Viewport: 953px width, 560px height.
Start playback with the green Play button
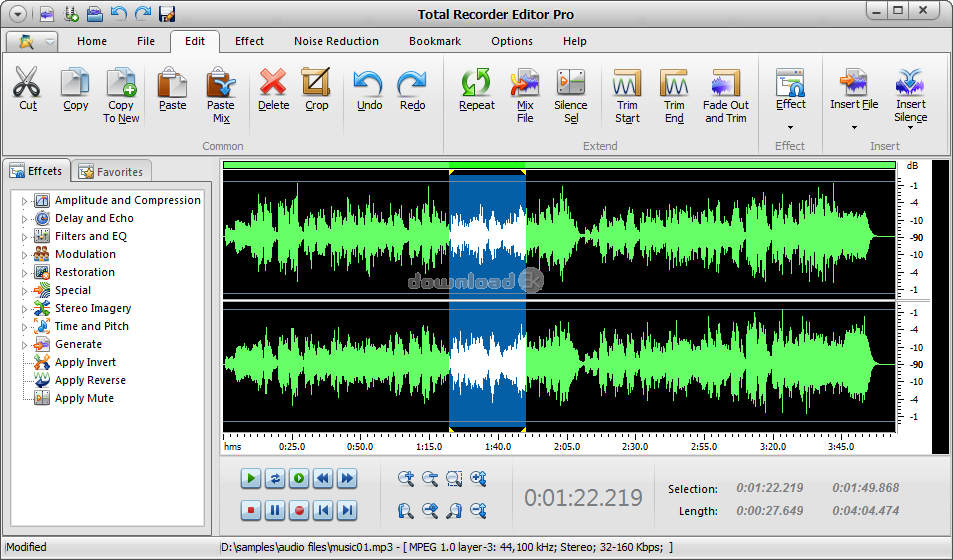[250, 479]
